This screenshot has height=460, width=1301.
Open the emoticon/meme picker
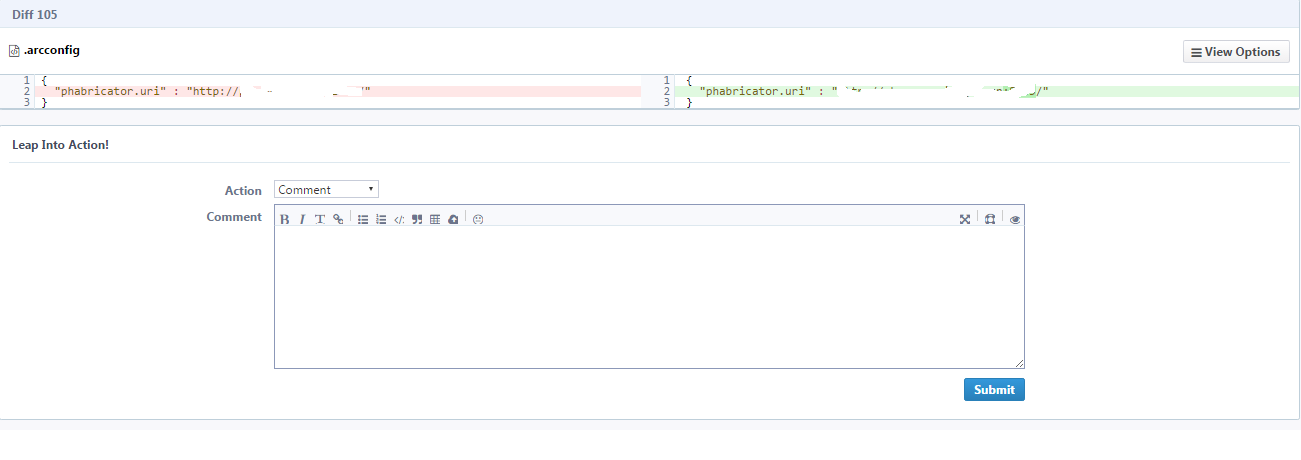click(x=478, y=219)
